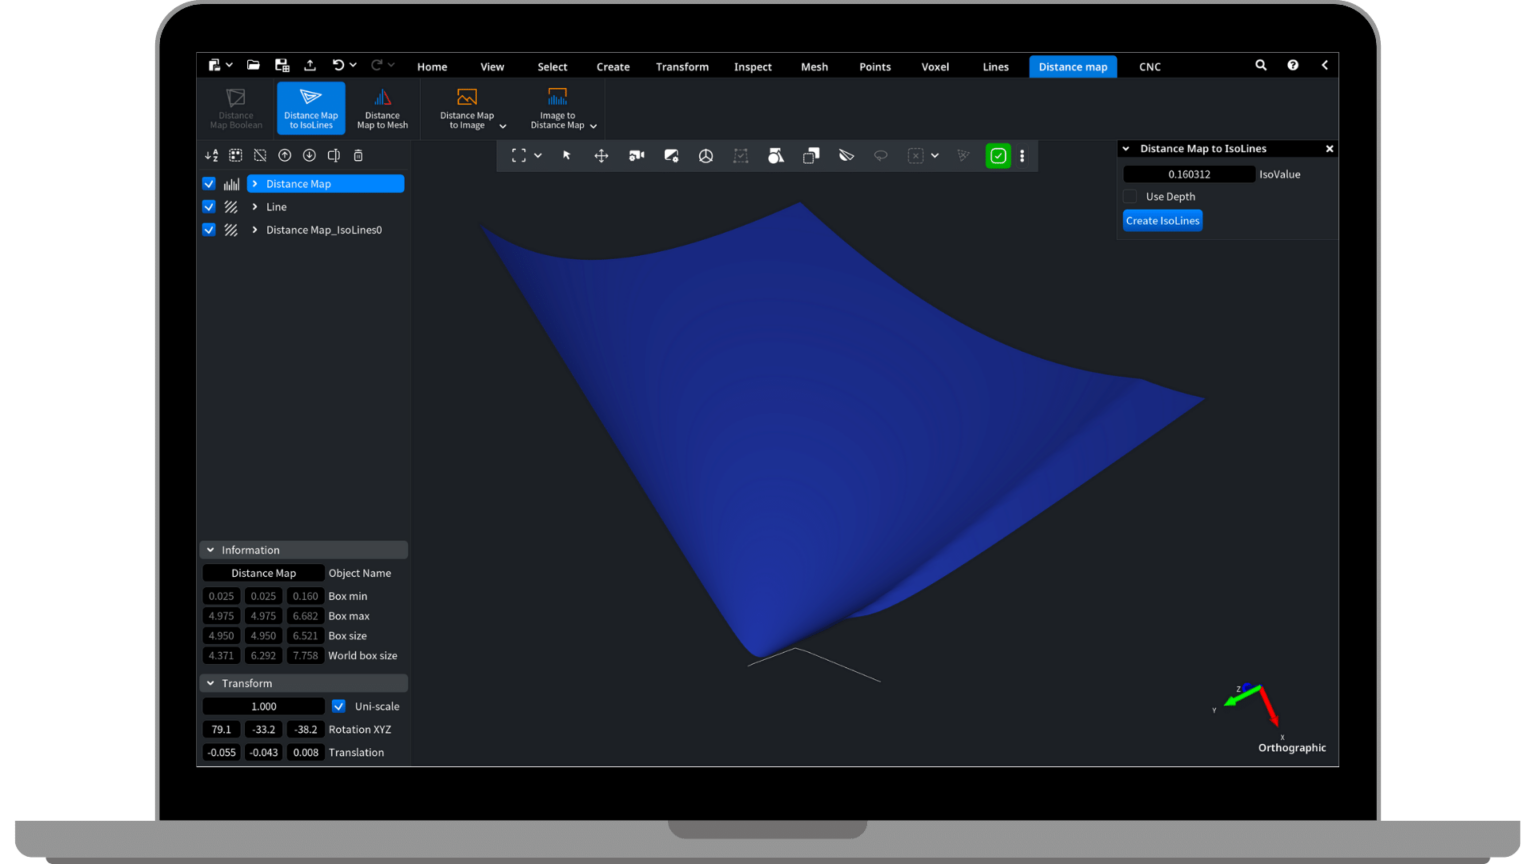Enable the Use Depth option
This screenshot has height=864, width=1536.
(1130, 196)
